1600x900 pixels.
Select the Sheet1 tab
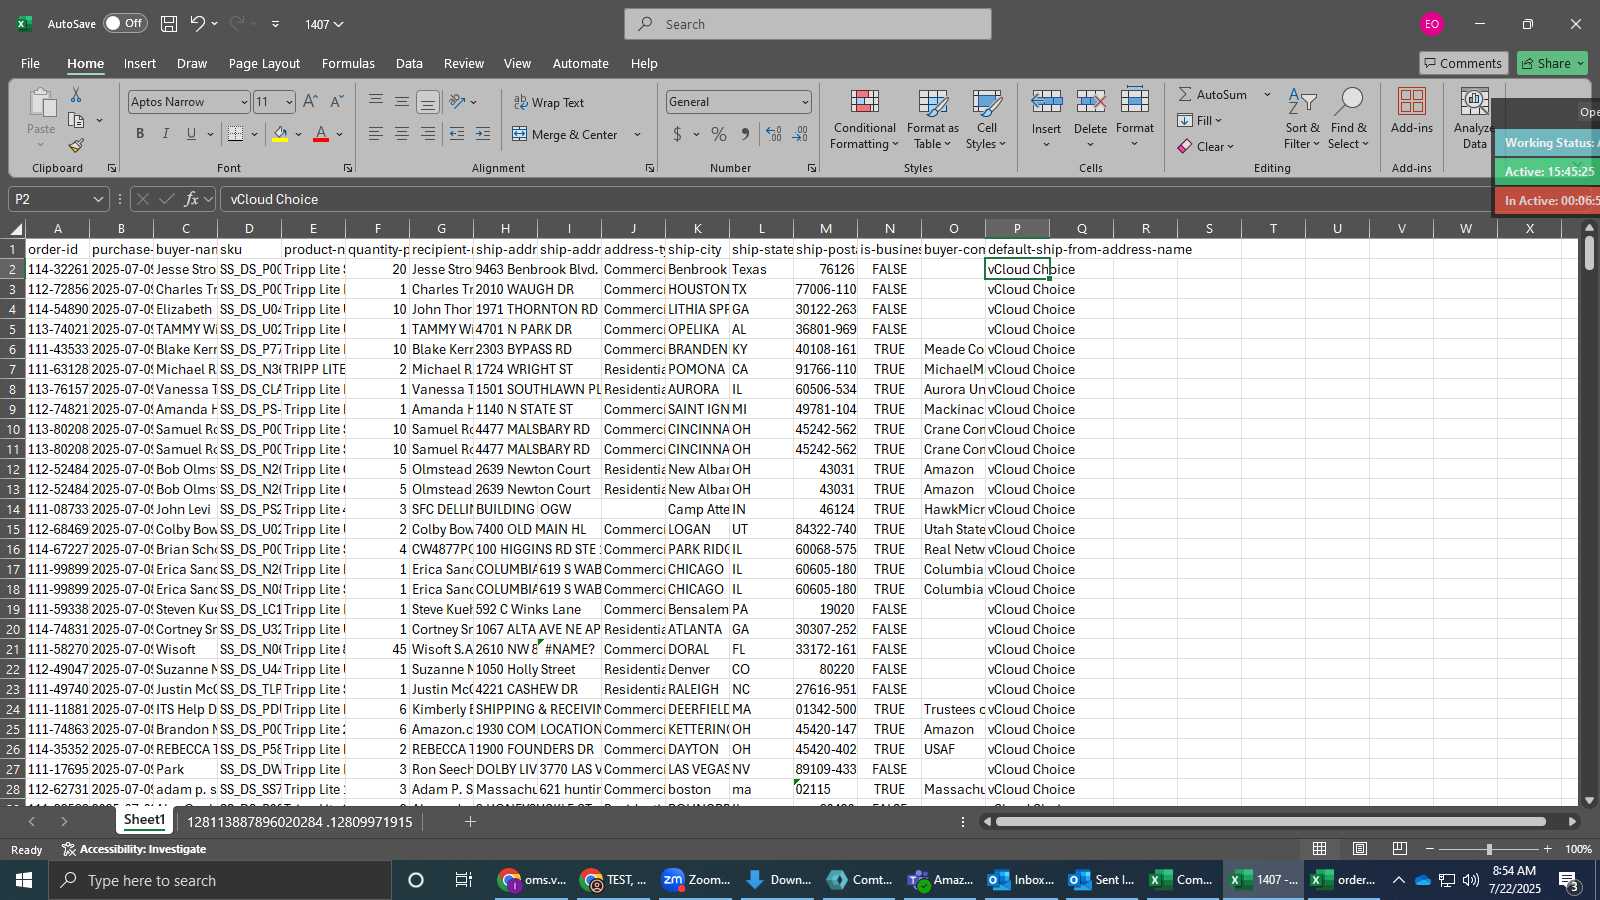pos(144,820)
